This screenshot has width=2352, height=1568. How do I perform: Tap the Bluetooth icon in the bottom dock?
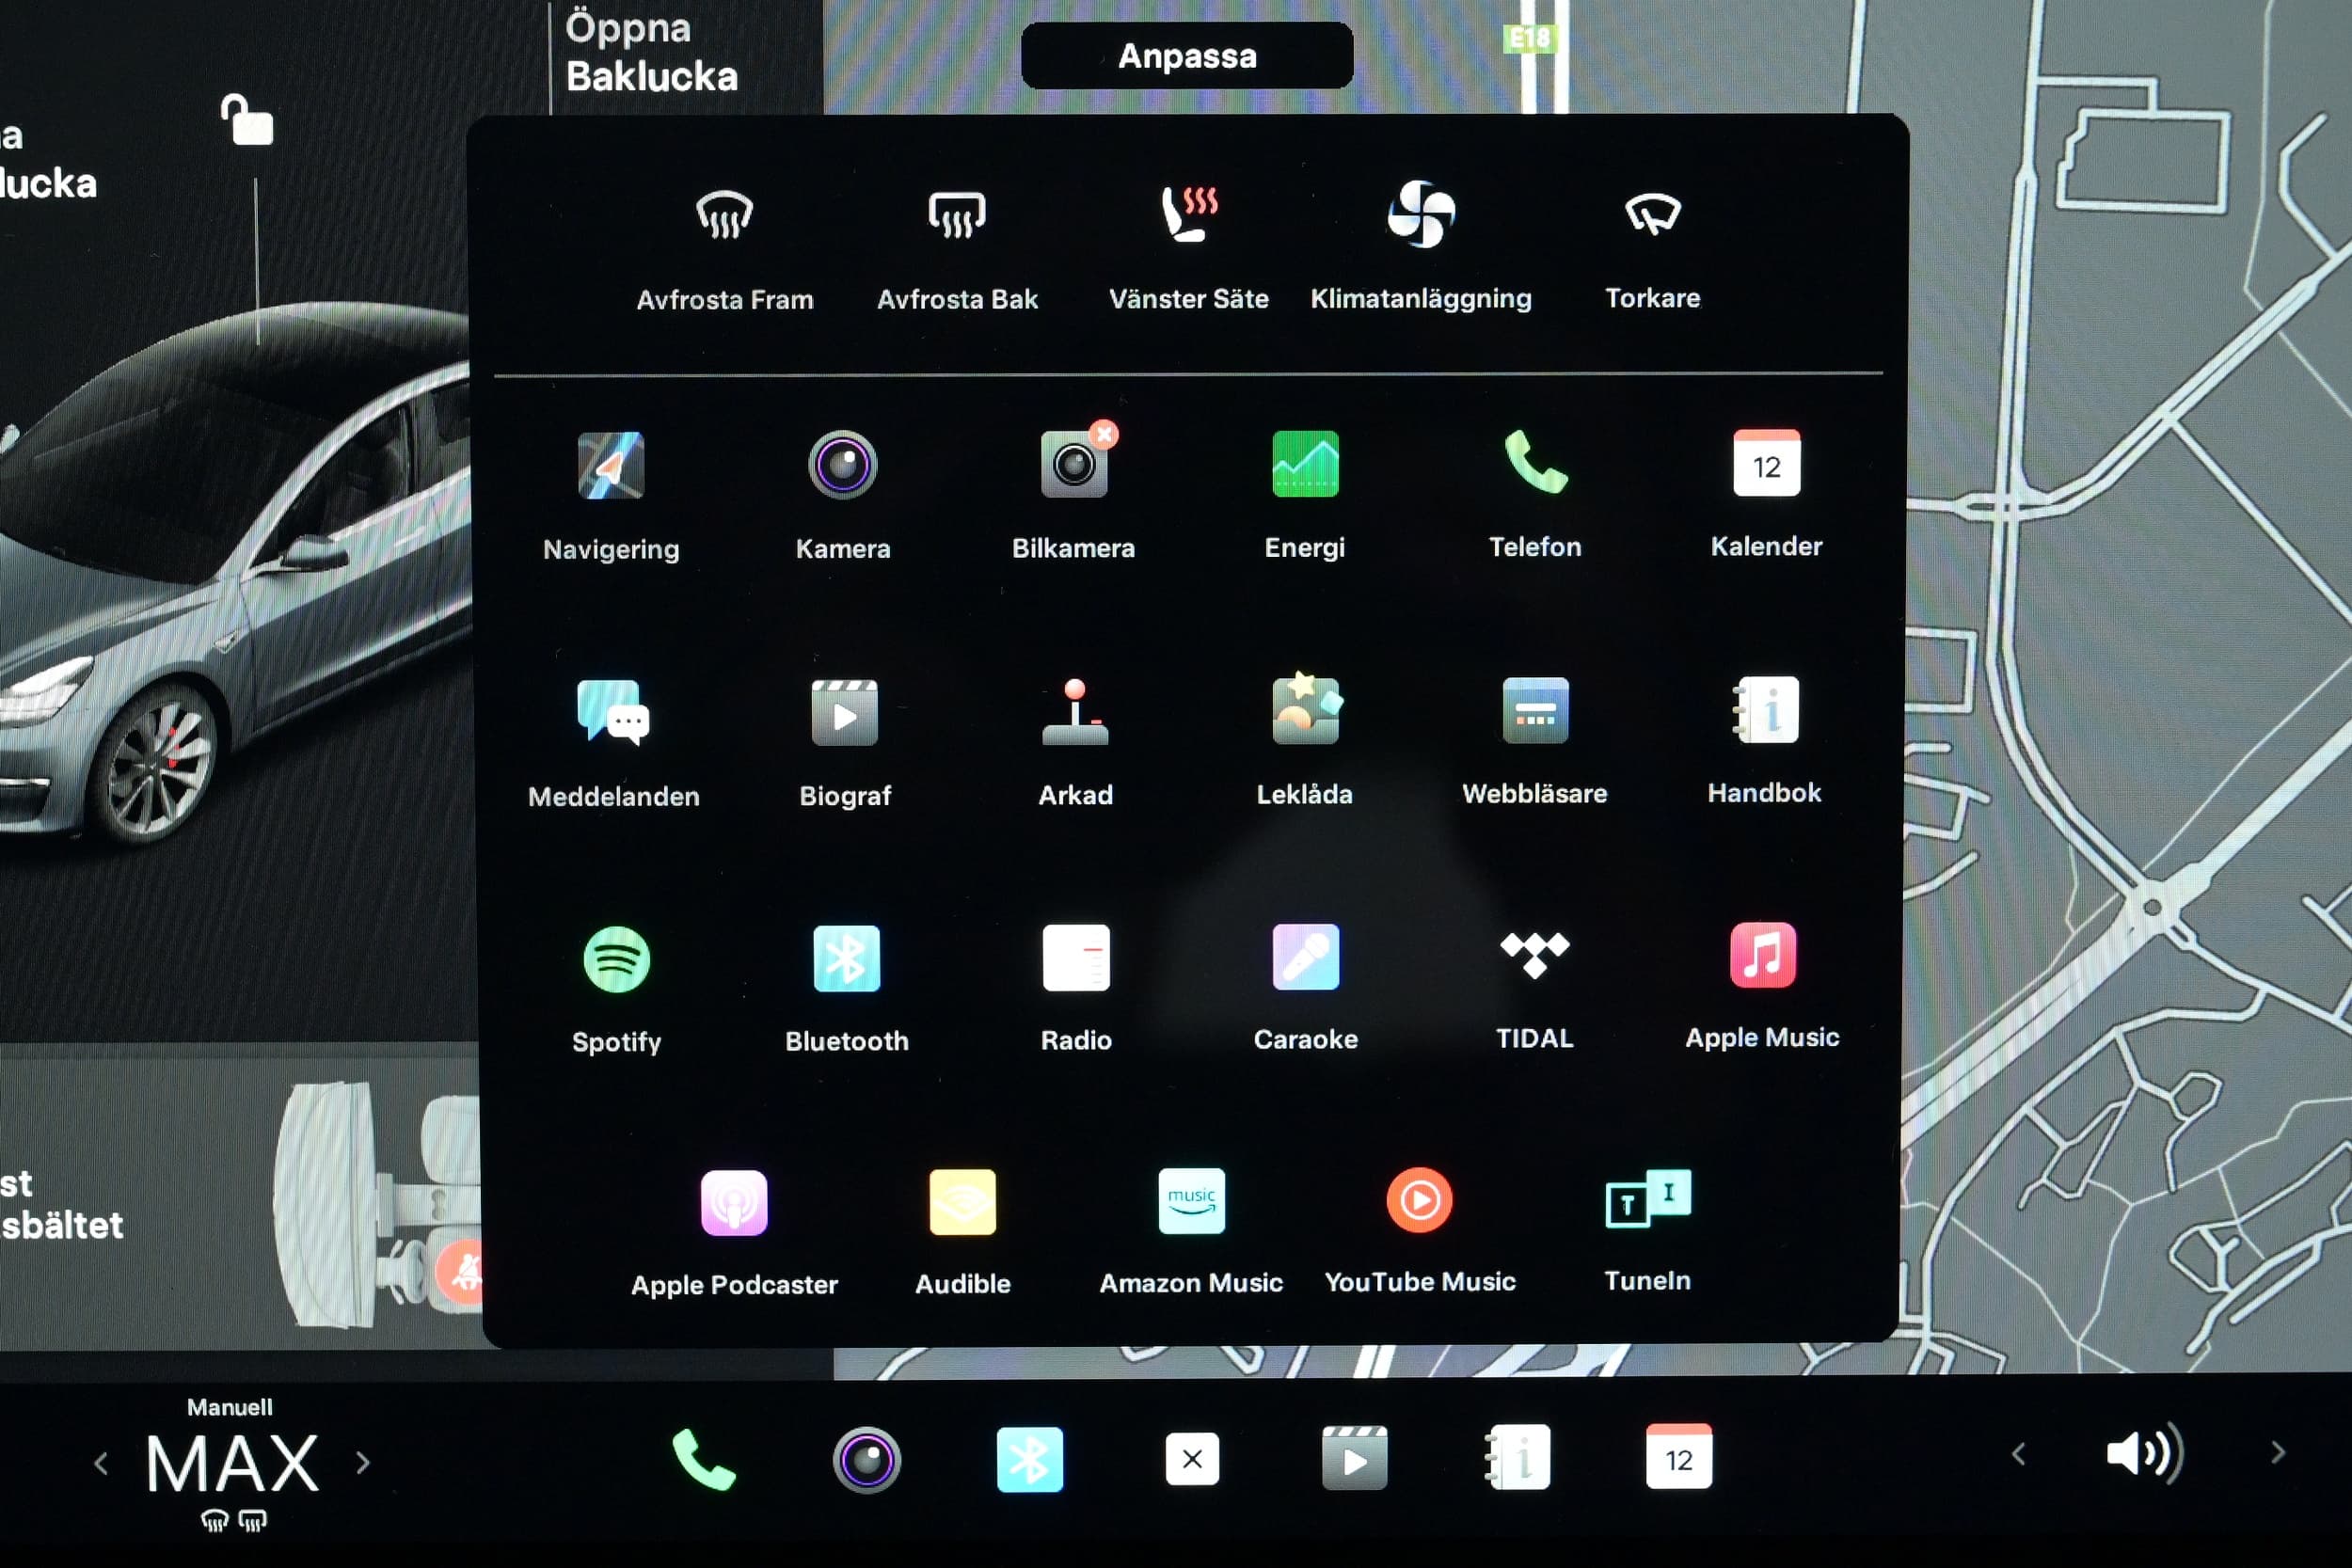1030,1460
